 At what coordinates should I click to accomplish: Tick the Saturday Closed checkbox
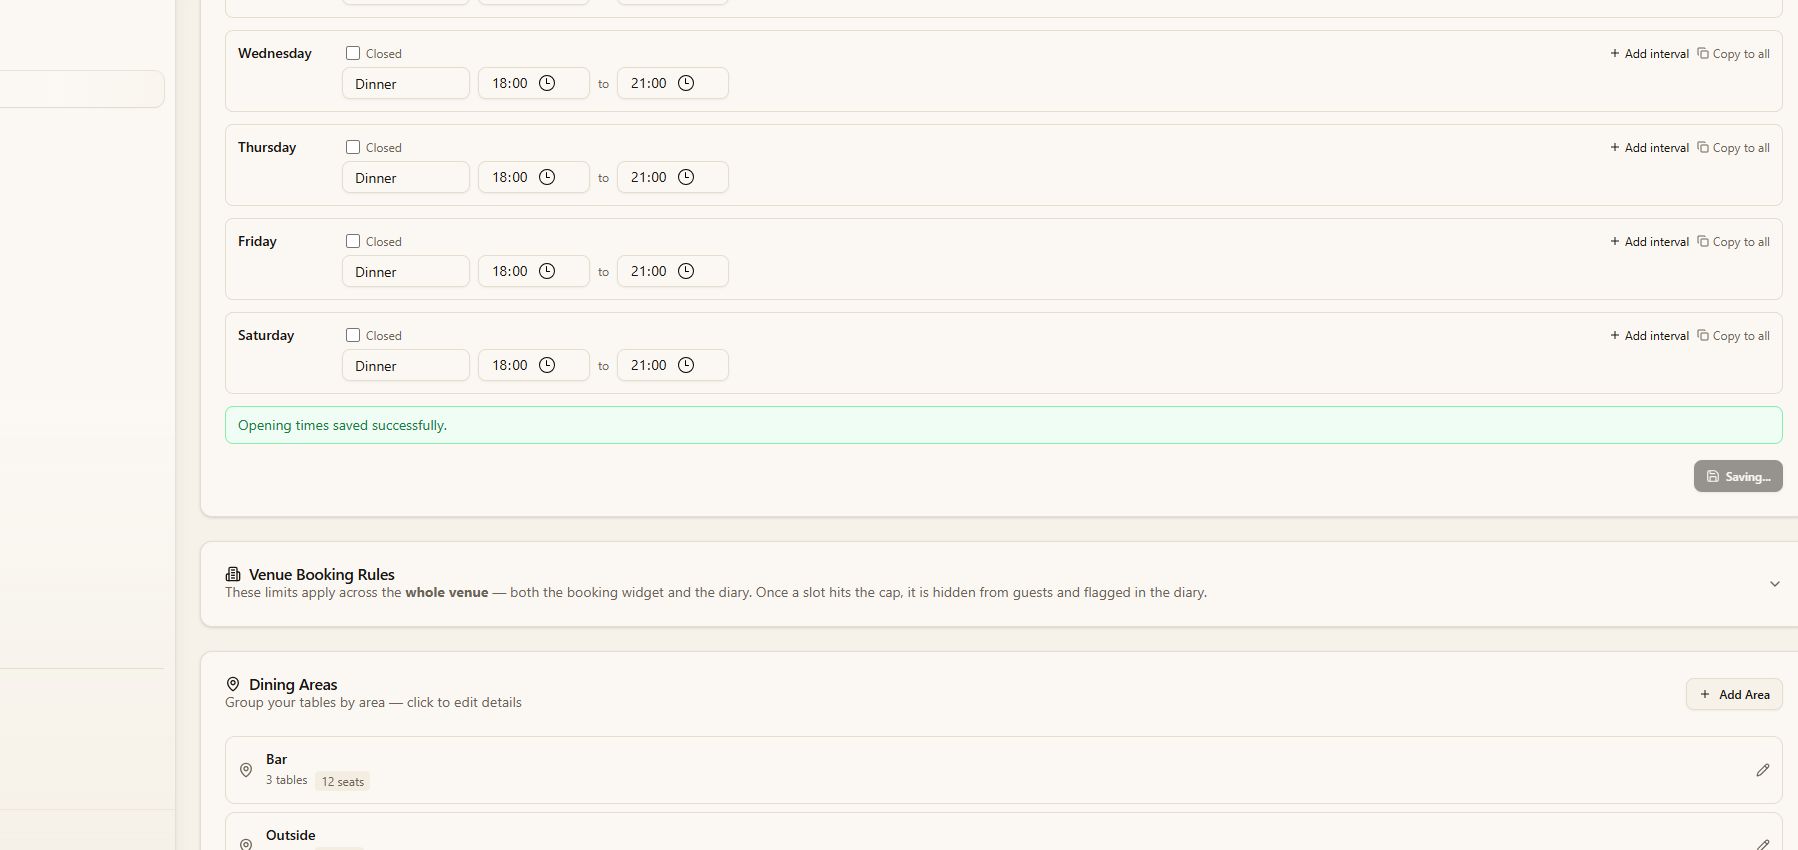pos(353,335)
